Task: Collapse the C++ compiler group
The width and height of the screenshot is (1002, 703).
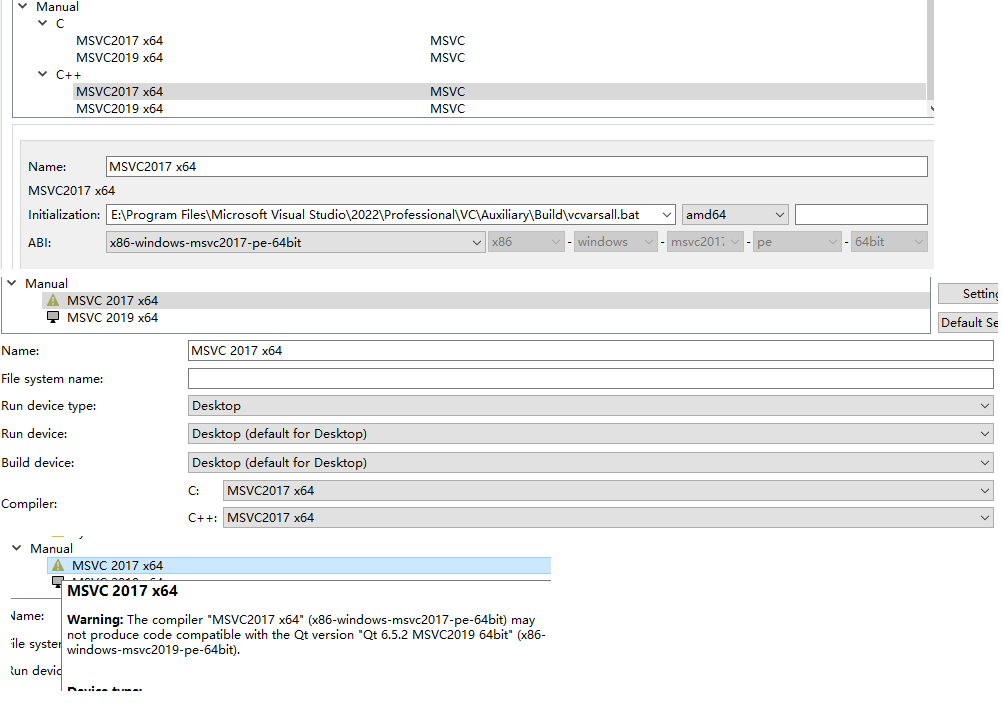Action: (43, 74)
